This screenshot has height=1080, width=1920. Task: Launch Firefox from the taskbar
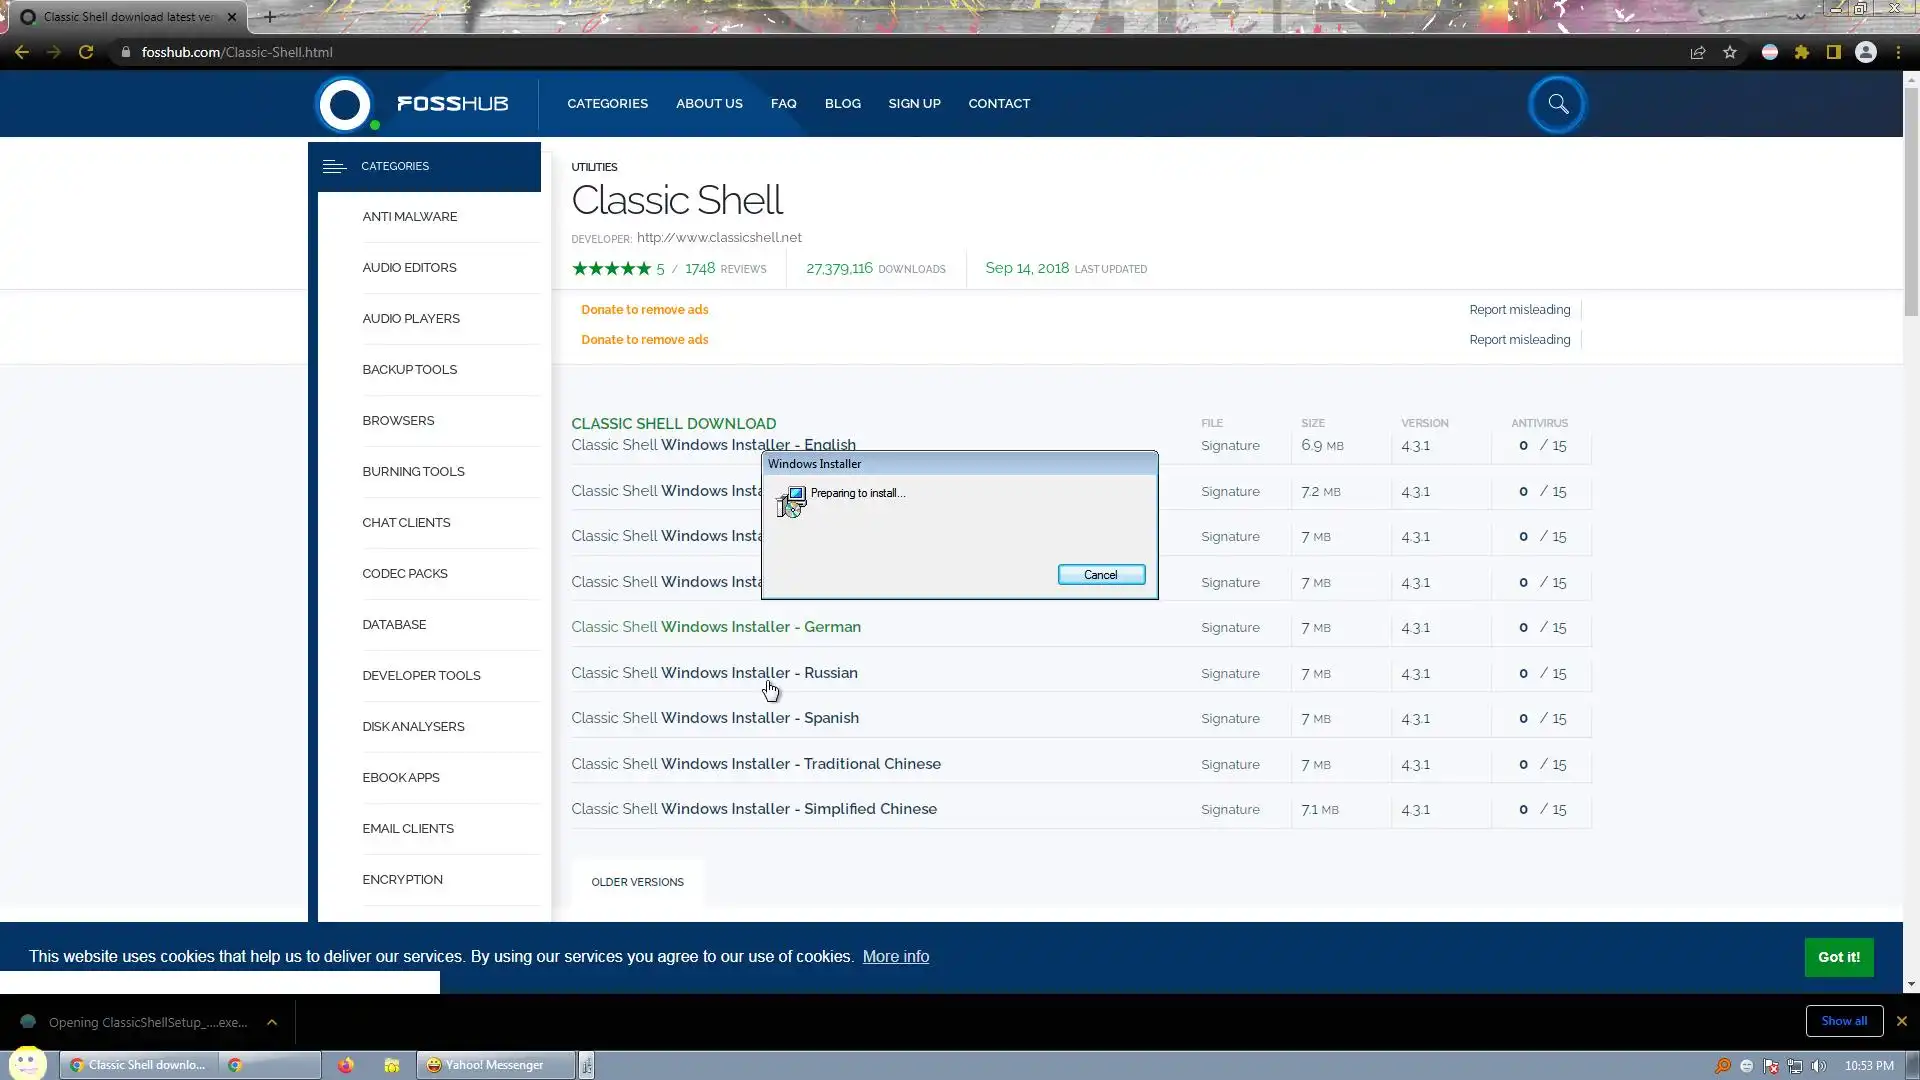345,1065
